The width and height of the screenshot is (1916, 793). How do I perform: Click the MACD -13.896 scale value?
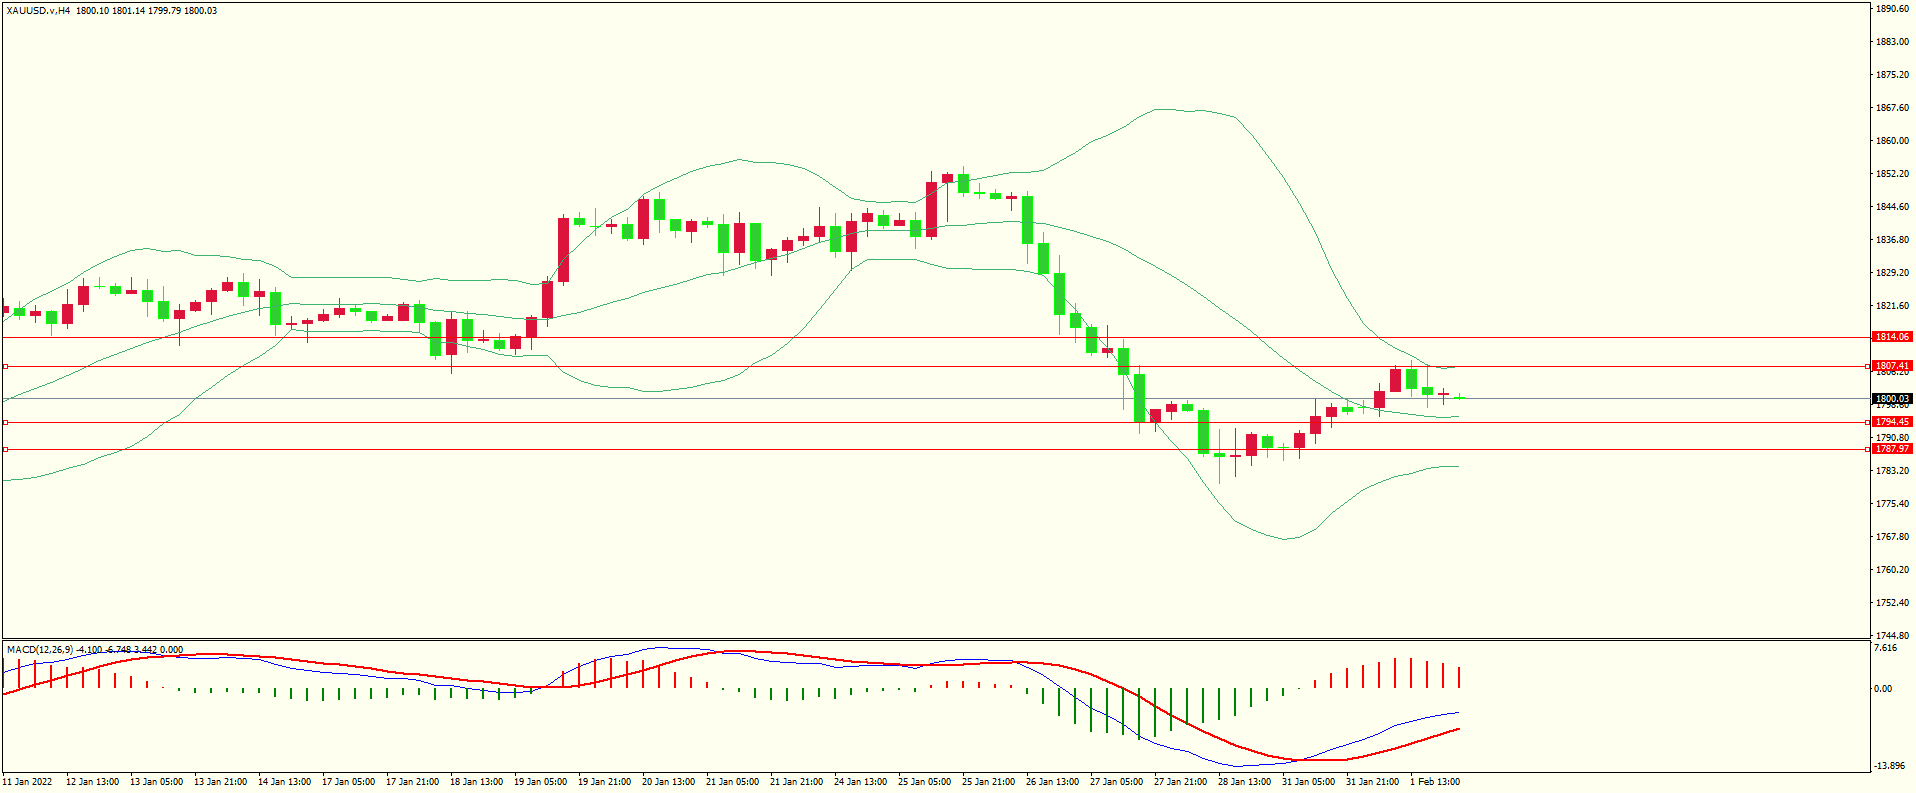click(x=1888, y=766)
